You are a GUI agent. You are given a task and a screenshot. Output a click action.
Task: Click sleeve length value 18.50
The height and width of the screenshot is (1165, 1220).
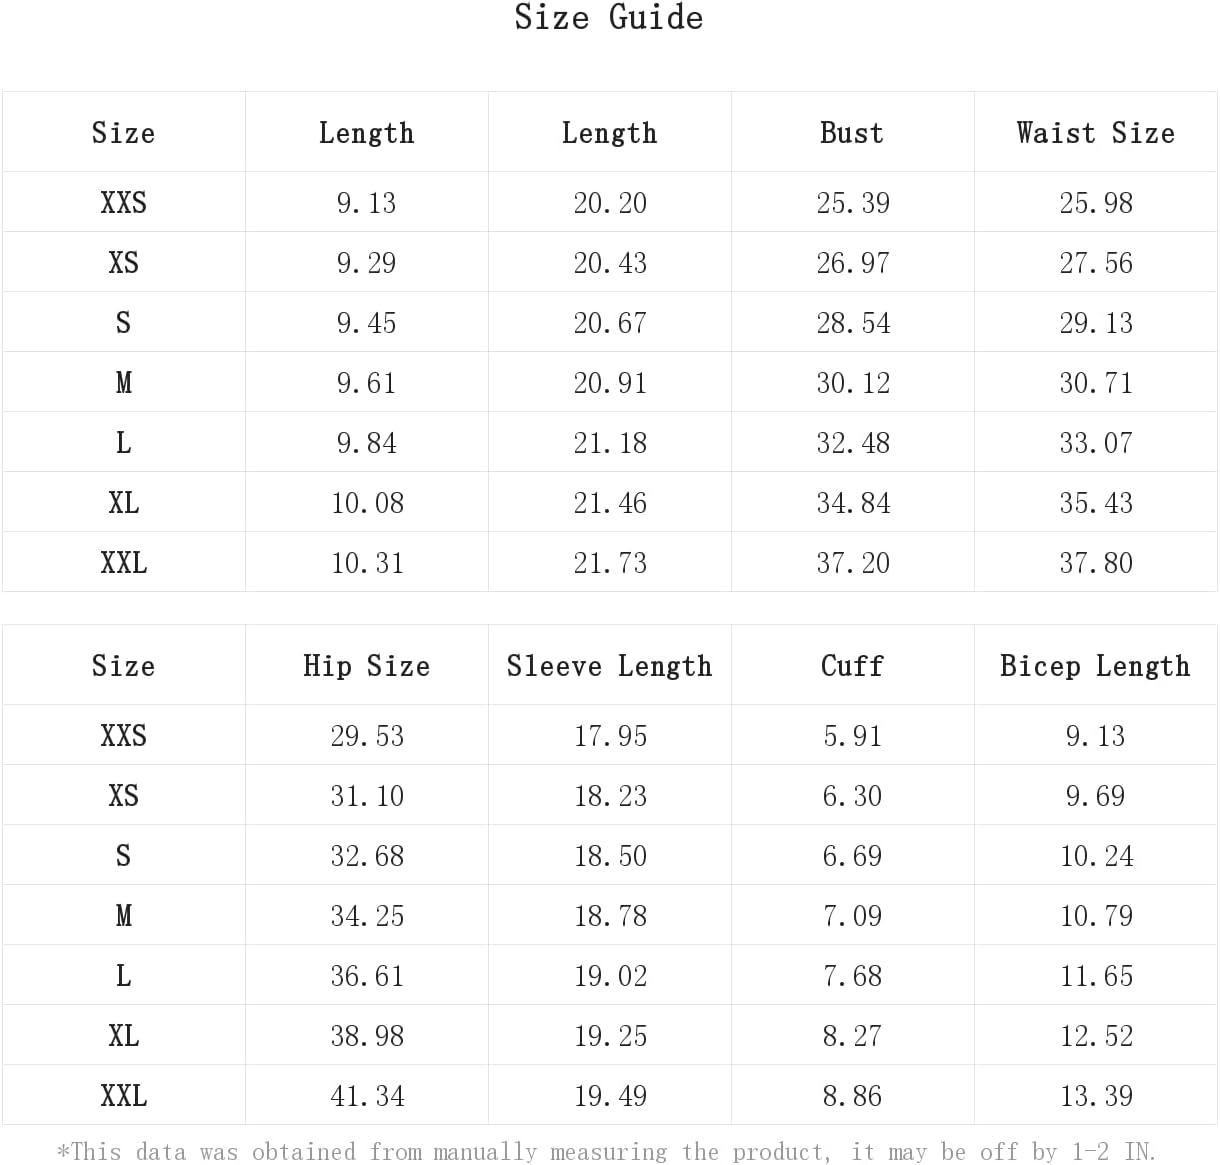[610, 856]
